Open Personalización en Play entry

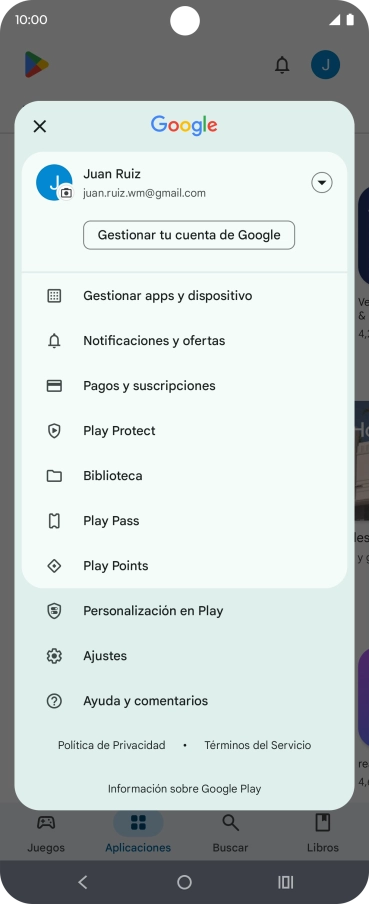[x=184, y=611]
